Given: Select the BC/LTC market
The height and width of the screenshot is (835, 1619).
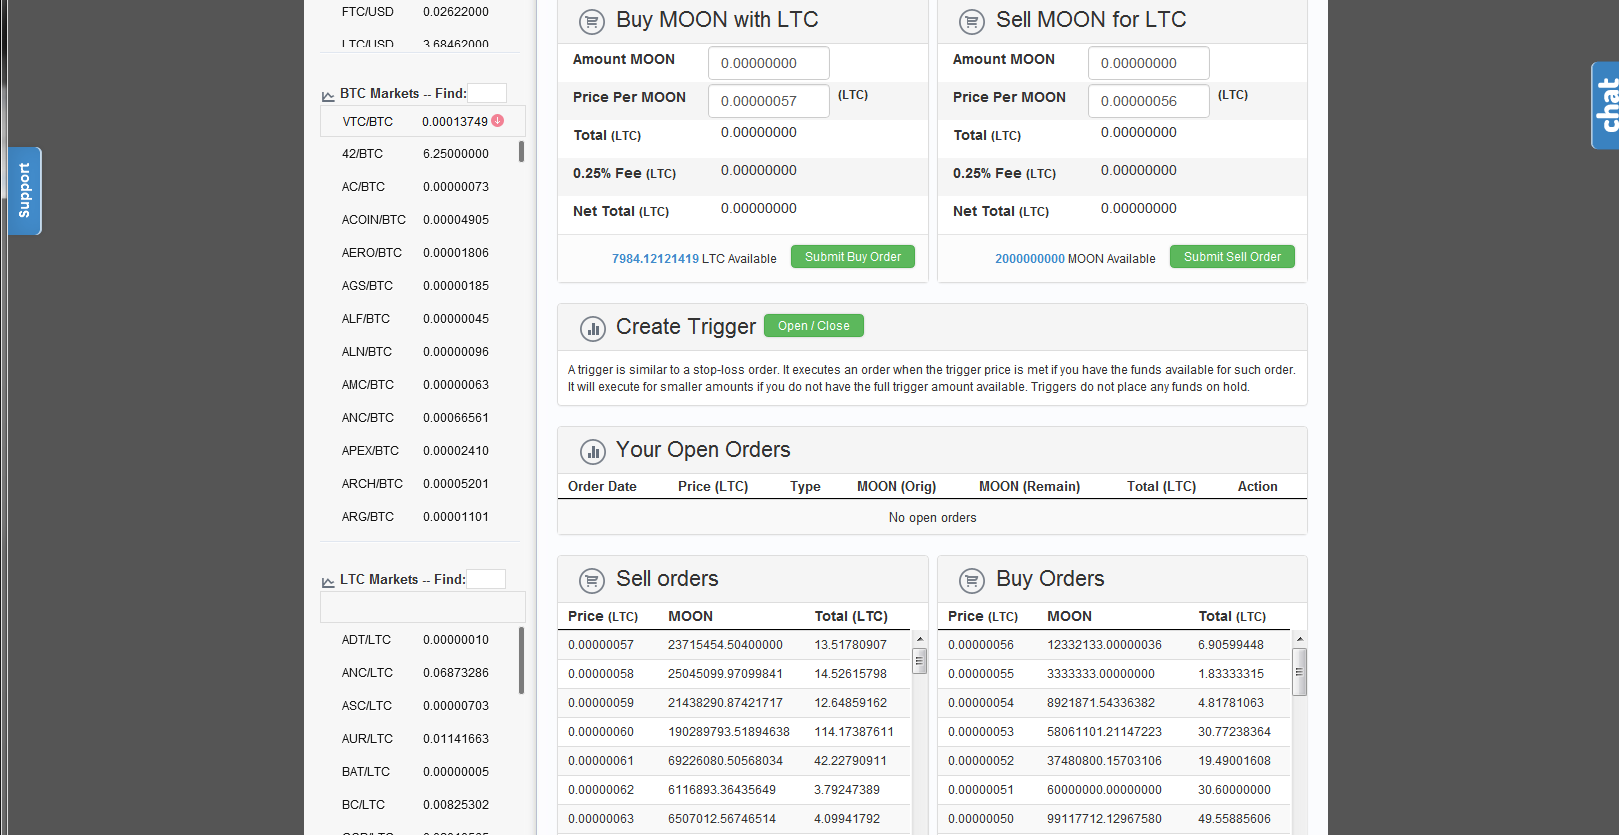Looking at the screenshot, I should (420, 805).
